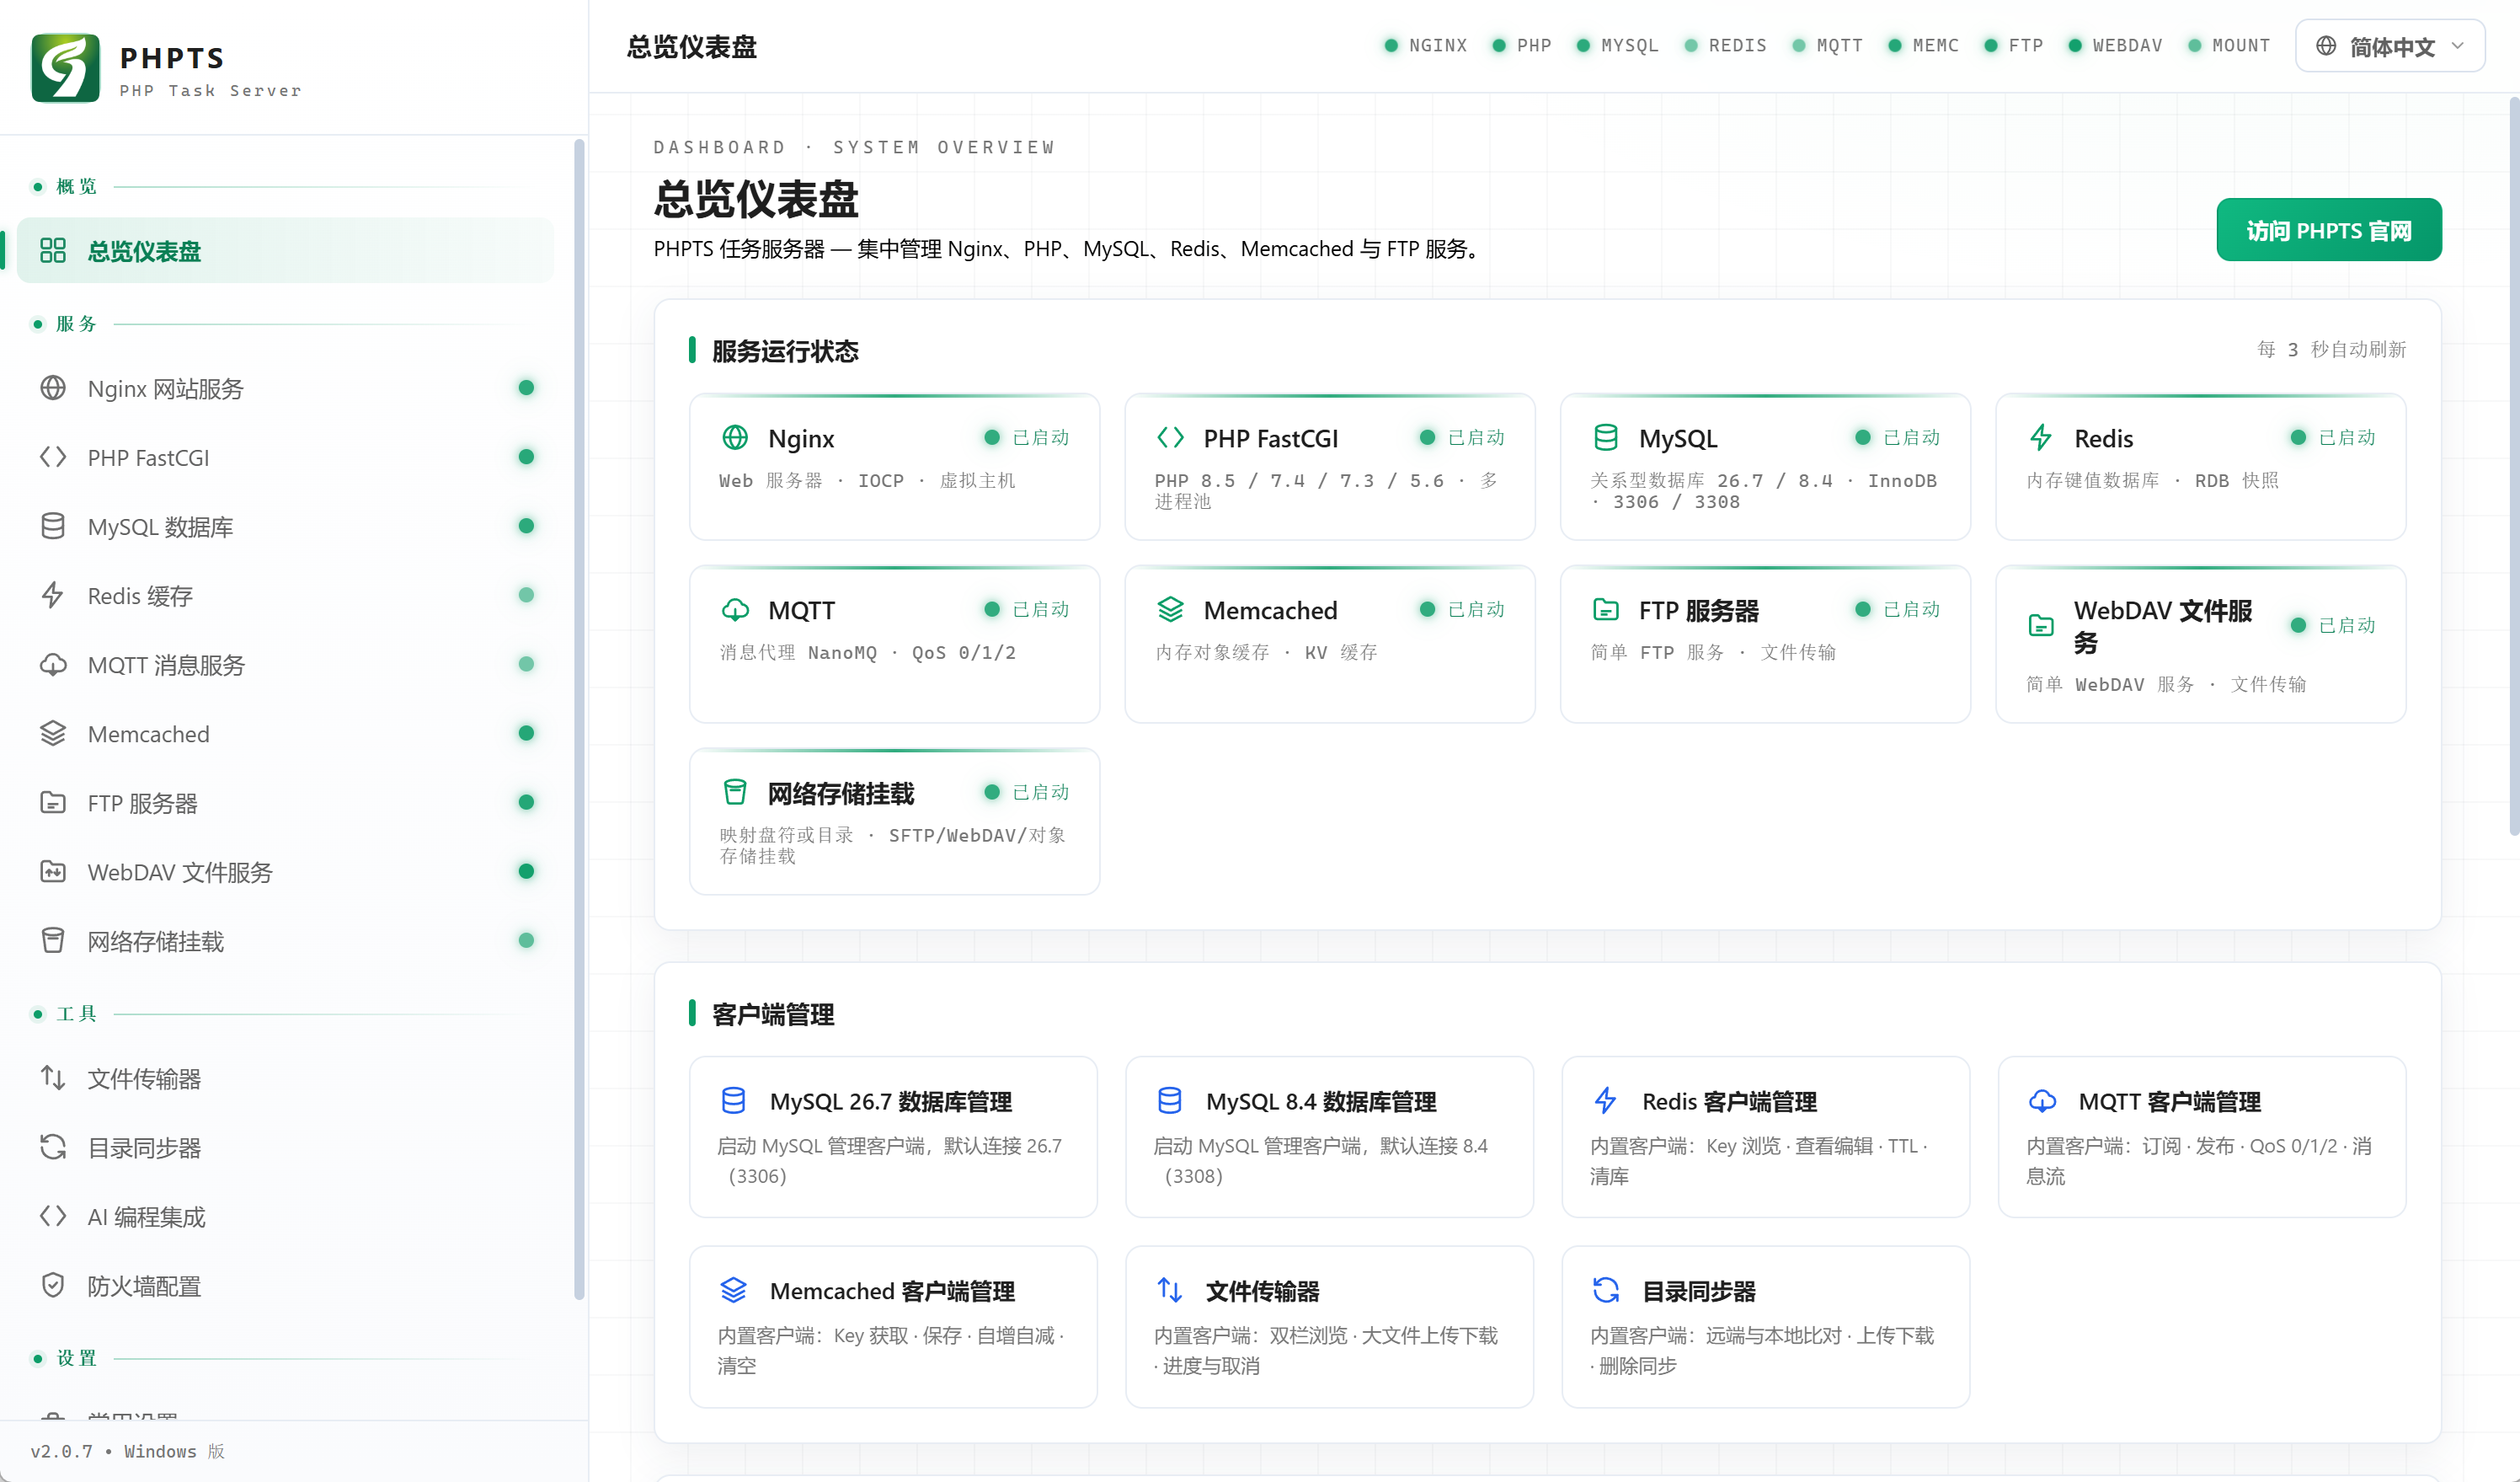This screenshot has height=1482, width=2520.
Task: Click the MQTT 客户端管理 cloud icon
Action: [x=2042, y=1100]
